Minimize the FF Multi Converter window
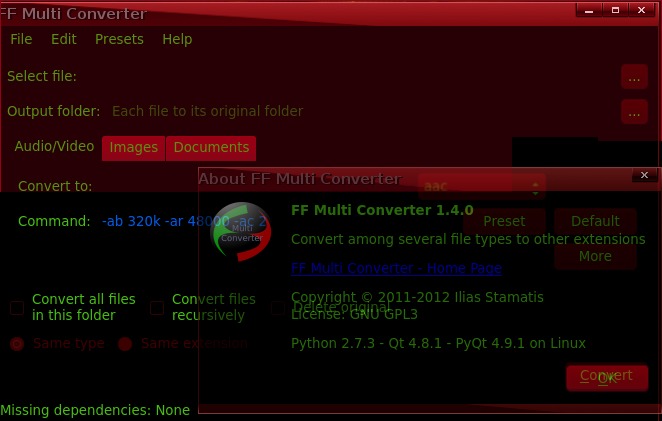Viewport: 662px width, 421px height. [x=589, y=11]
